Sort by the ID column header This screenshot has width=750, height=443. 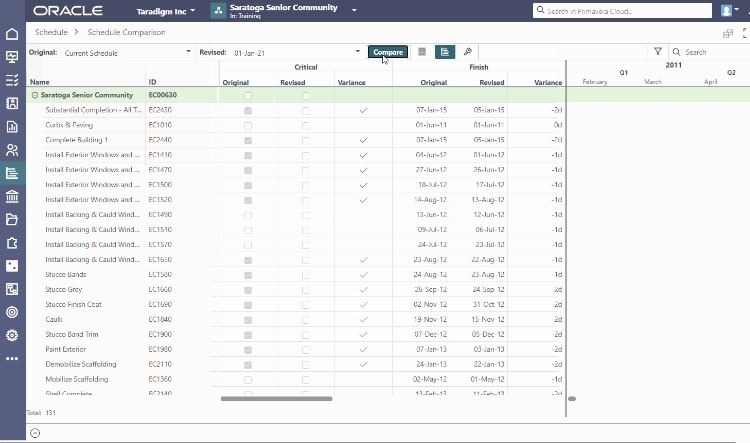[x=153, y=82]
